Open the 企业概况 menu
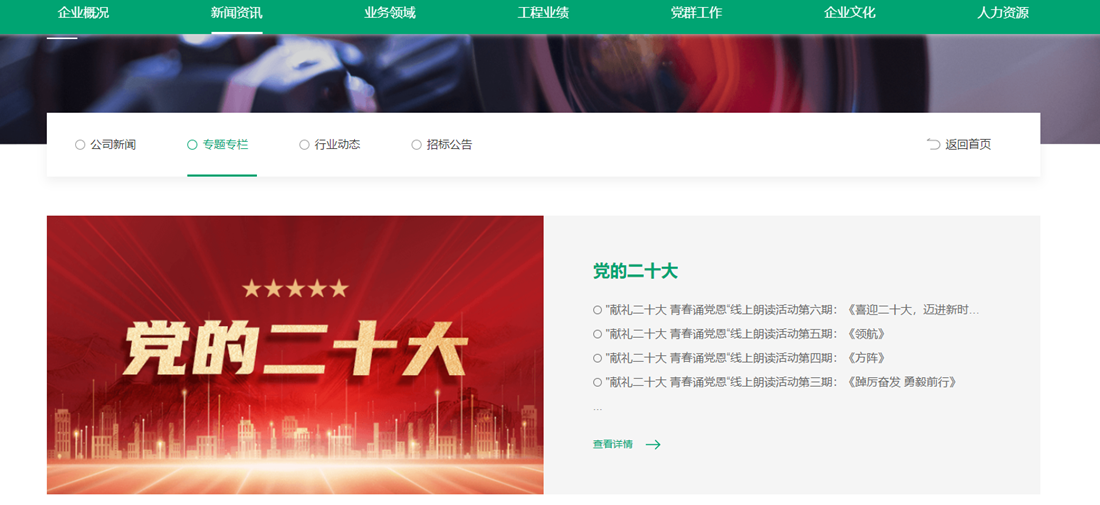 [x=83, y=13]
